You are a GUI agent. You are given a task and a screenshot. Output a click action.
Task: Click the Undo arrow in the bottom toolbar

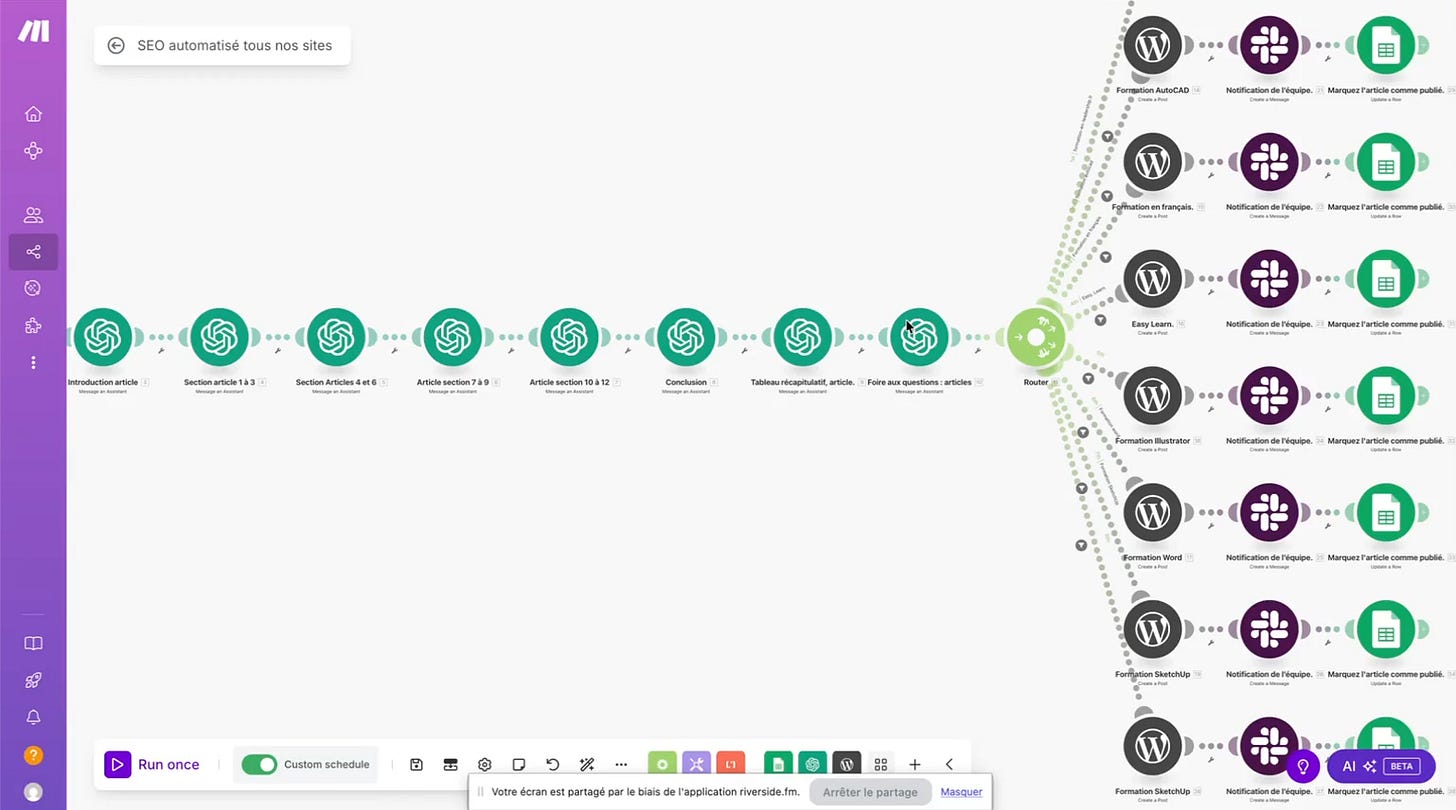click(x=553, y=764)
